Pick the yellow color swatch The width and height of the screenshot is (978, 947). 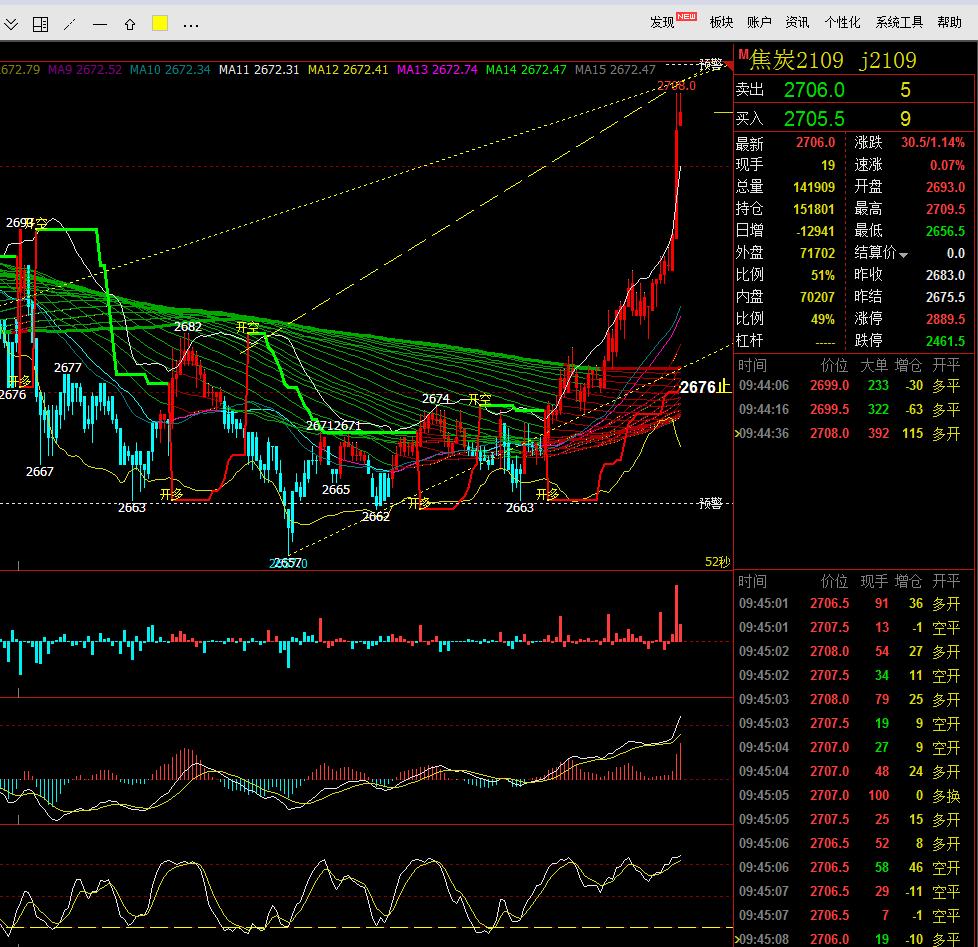160,24
